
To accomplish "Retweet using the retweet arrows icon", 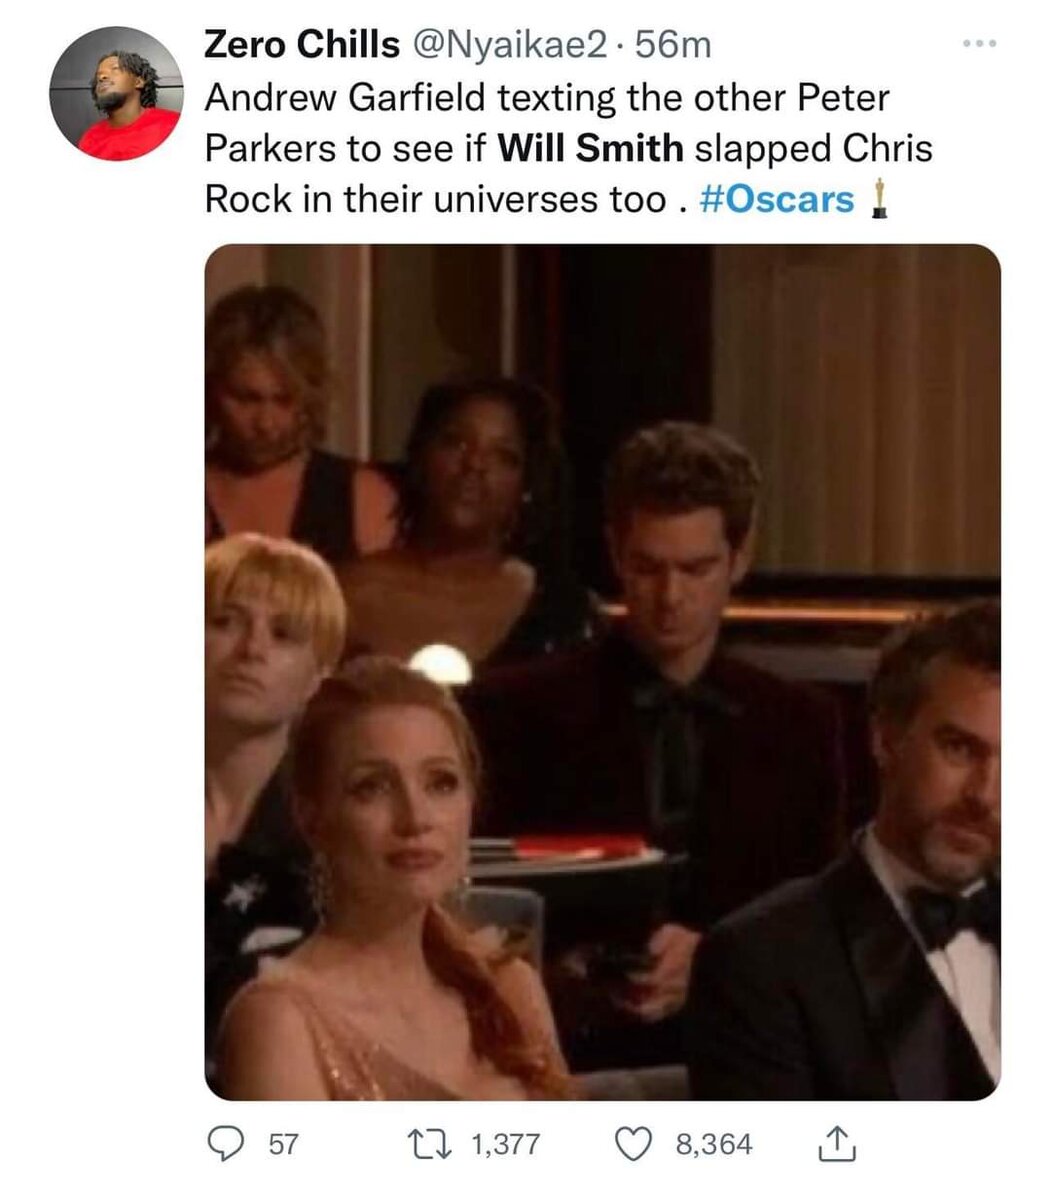I will tap(431, 1143).
